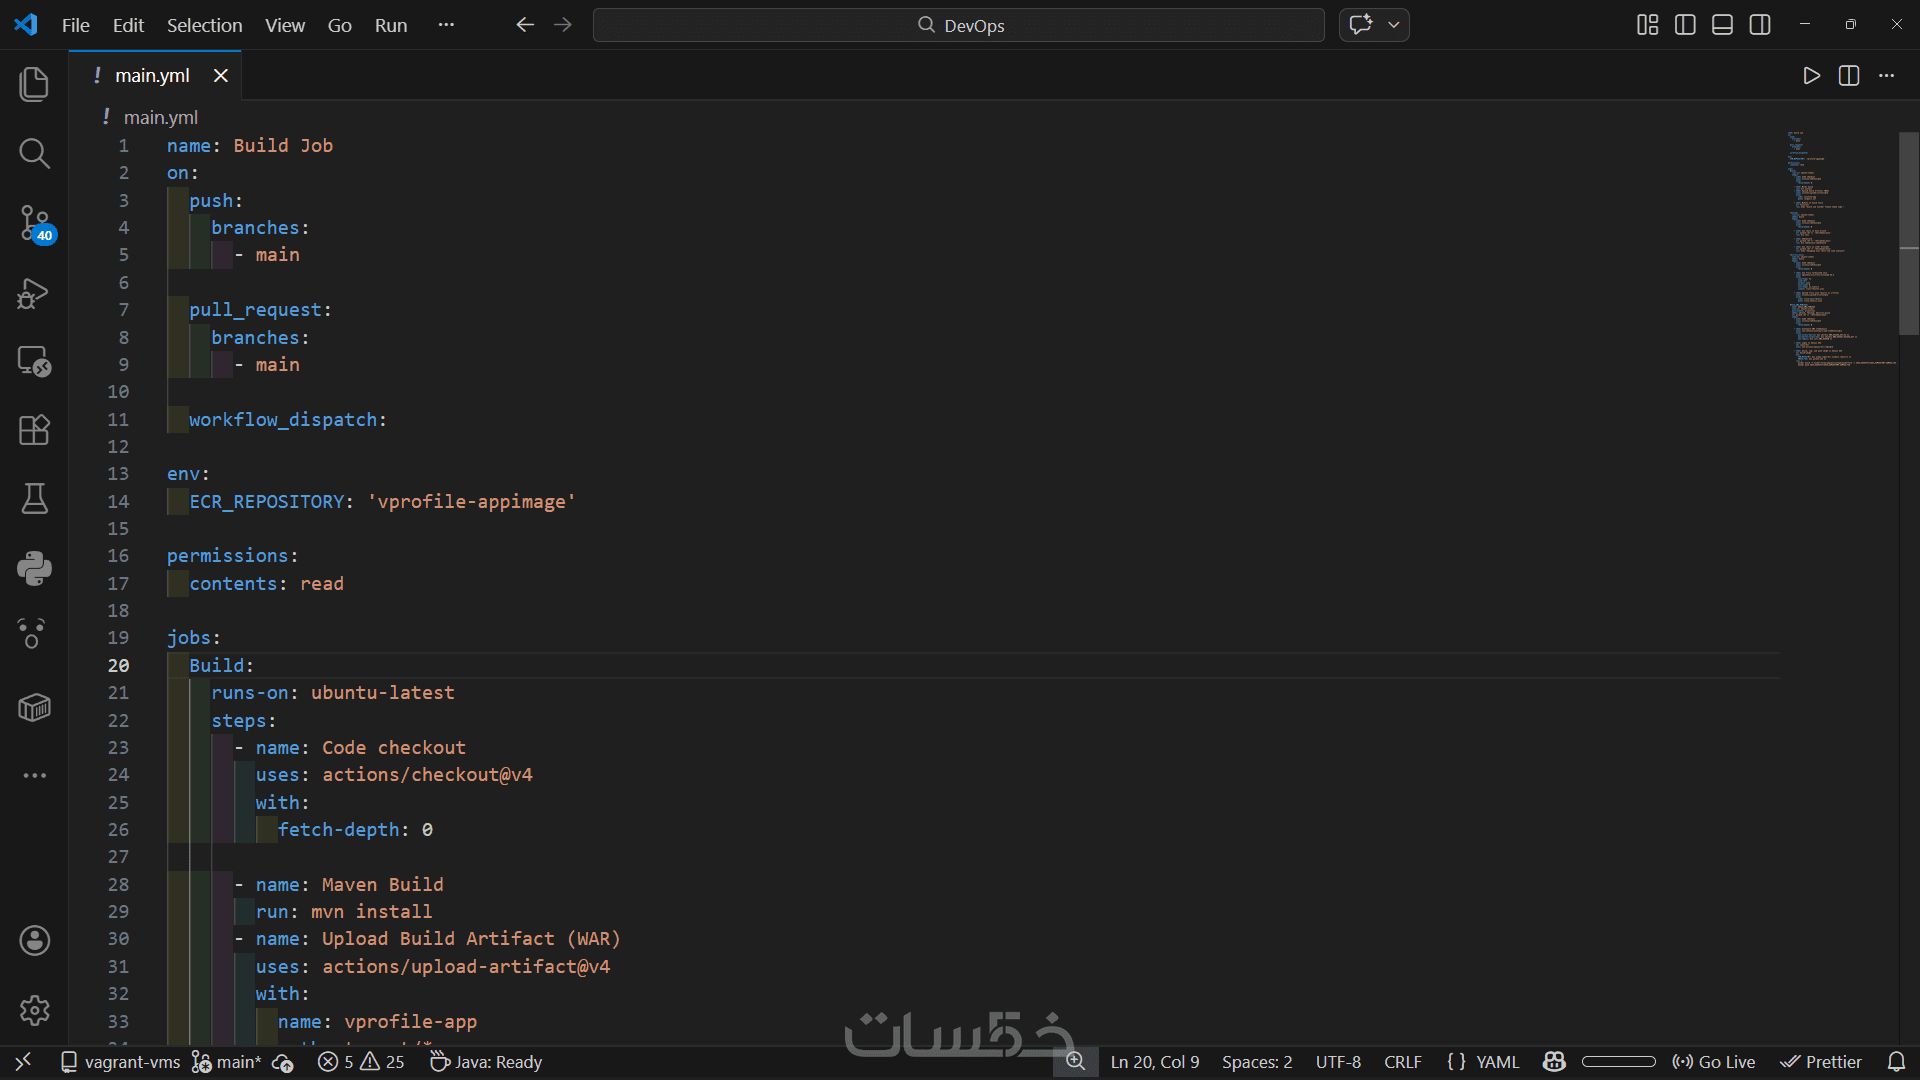Viewport: 1920px width, 1080px height.
Task: Toggle the bottom panel layout button
Action: click(x=1722, y=25)
